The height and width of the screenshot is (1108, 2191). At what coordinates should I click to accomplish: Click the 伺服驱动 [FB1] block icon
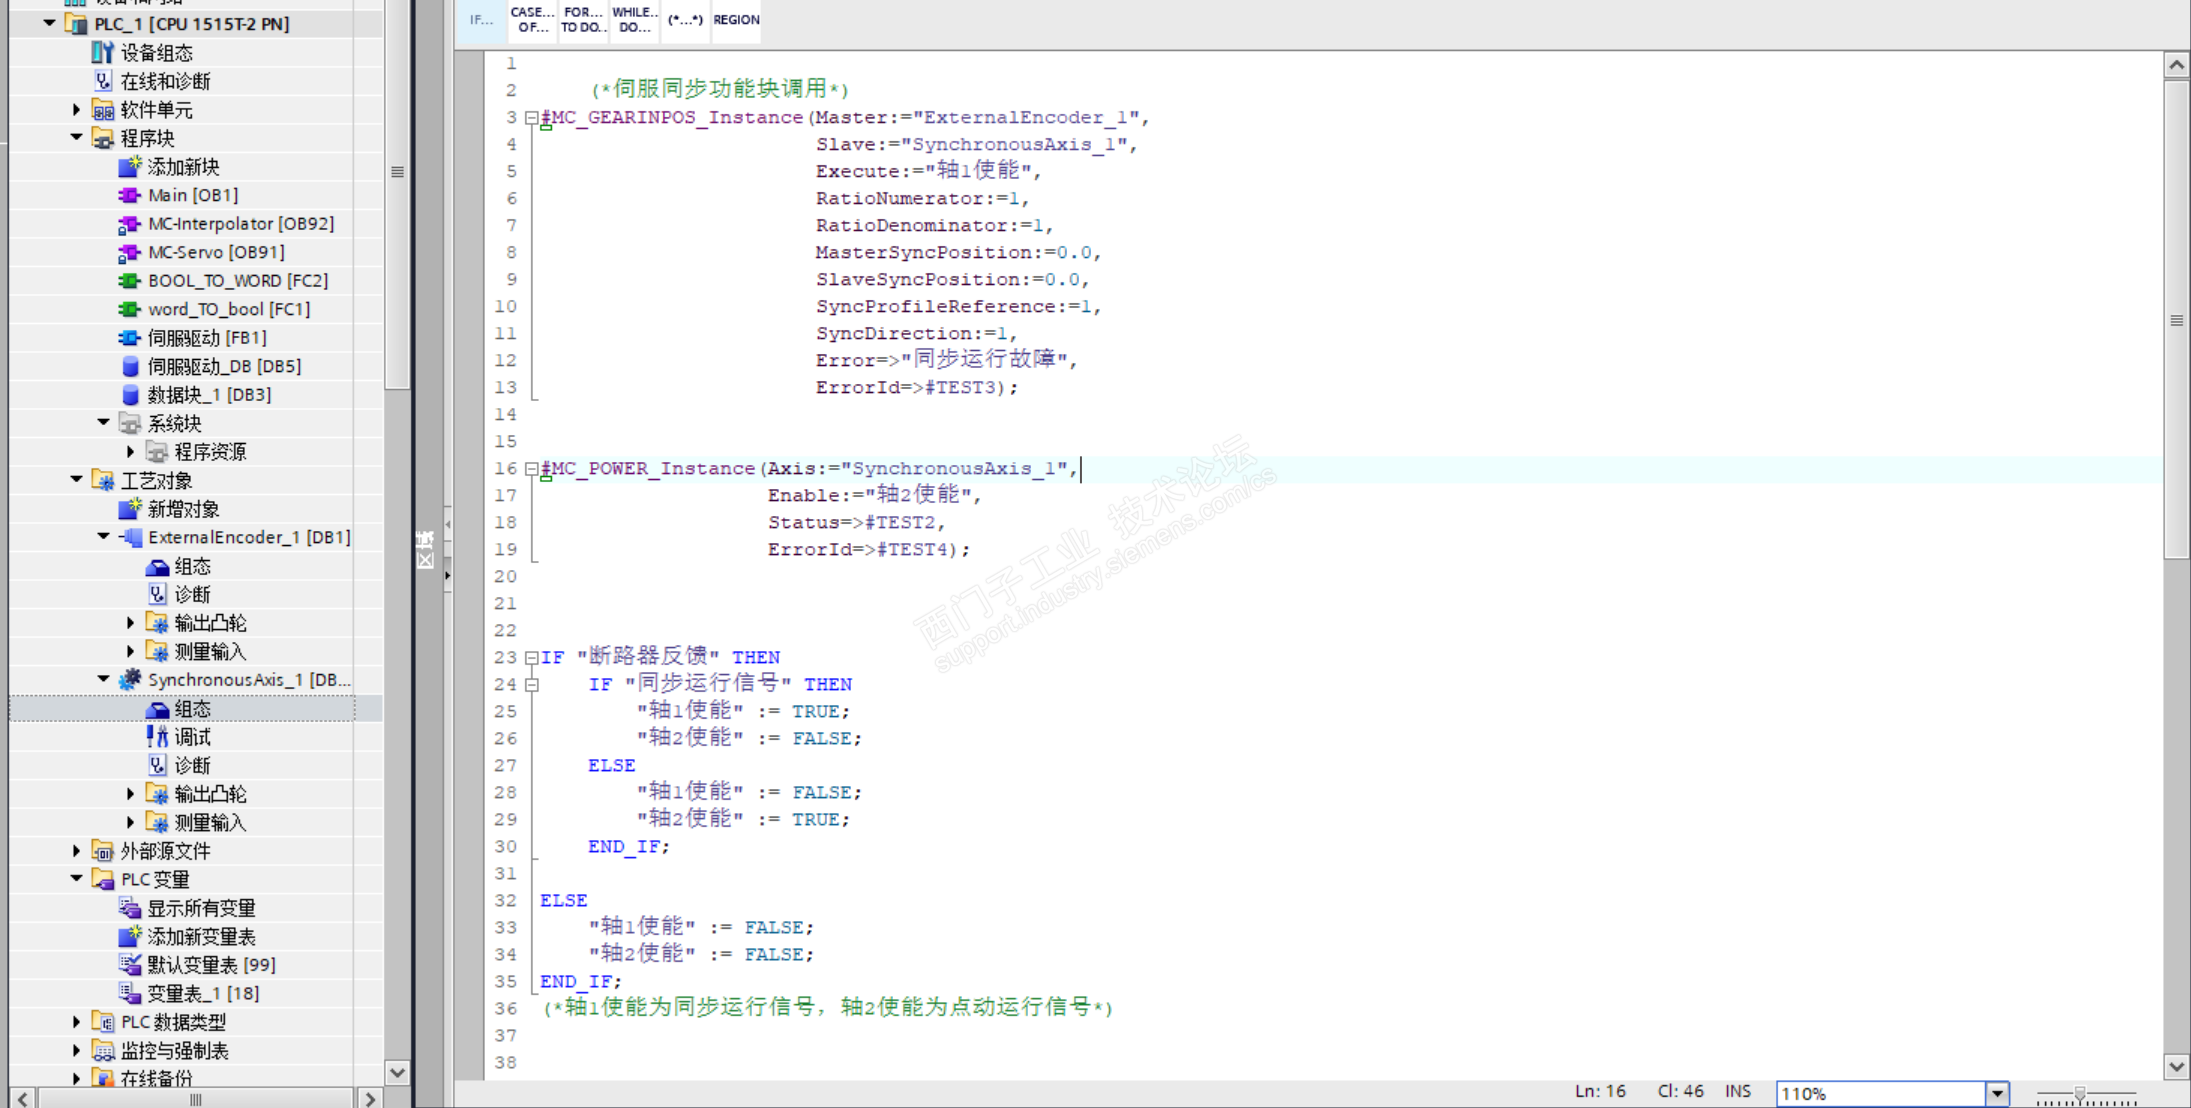pos(129,338)
